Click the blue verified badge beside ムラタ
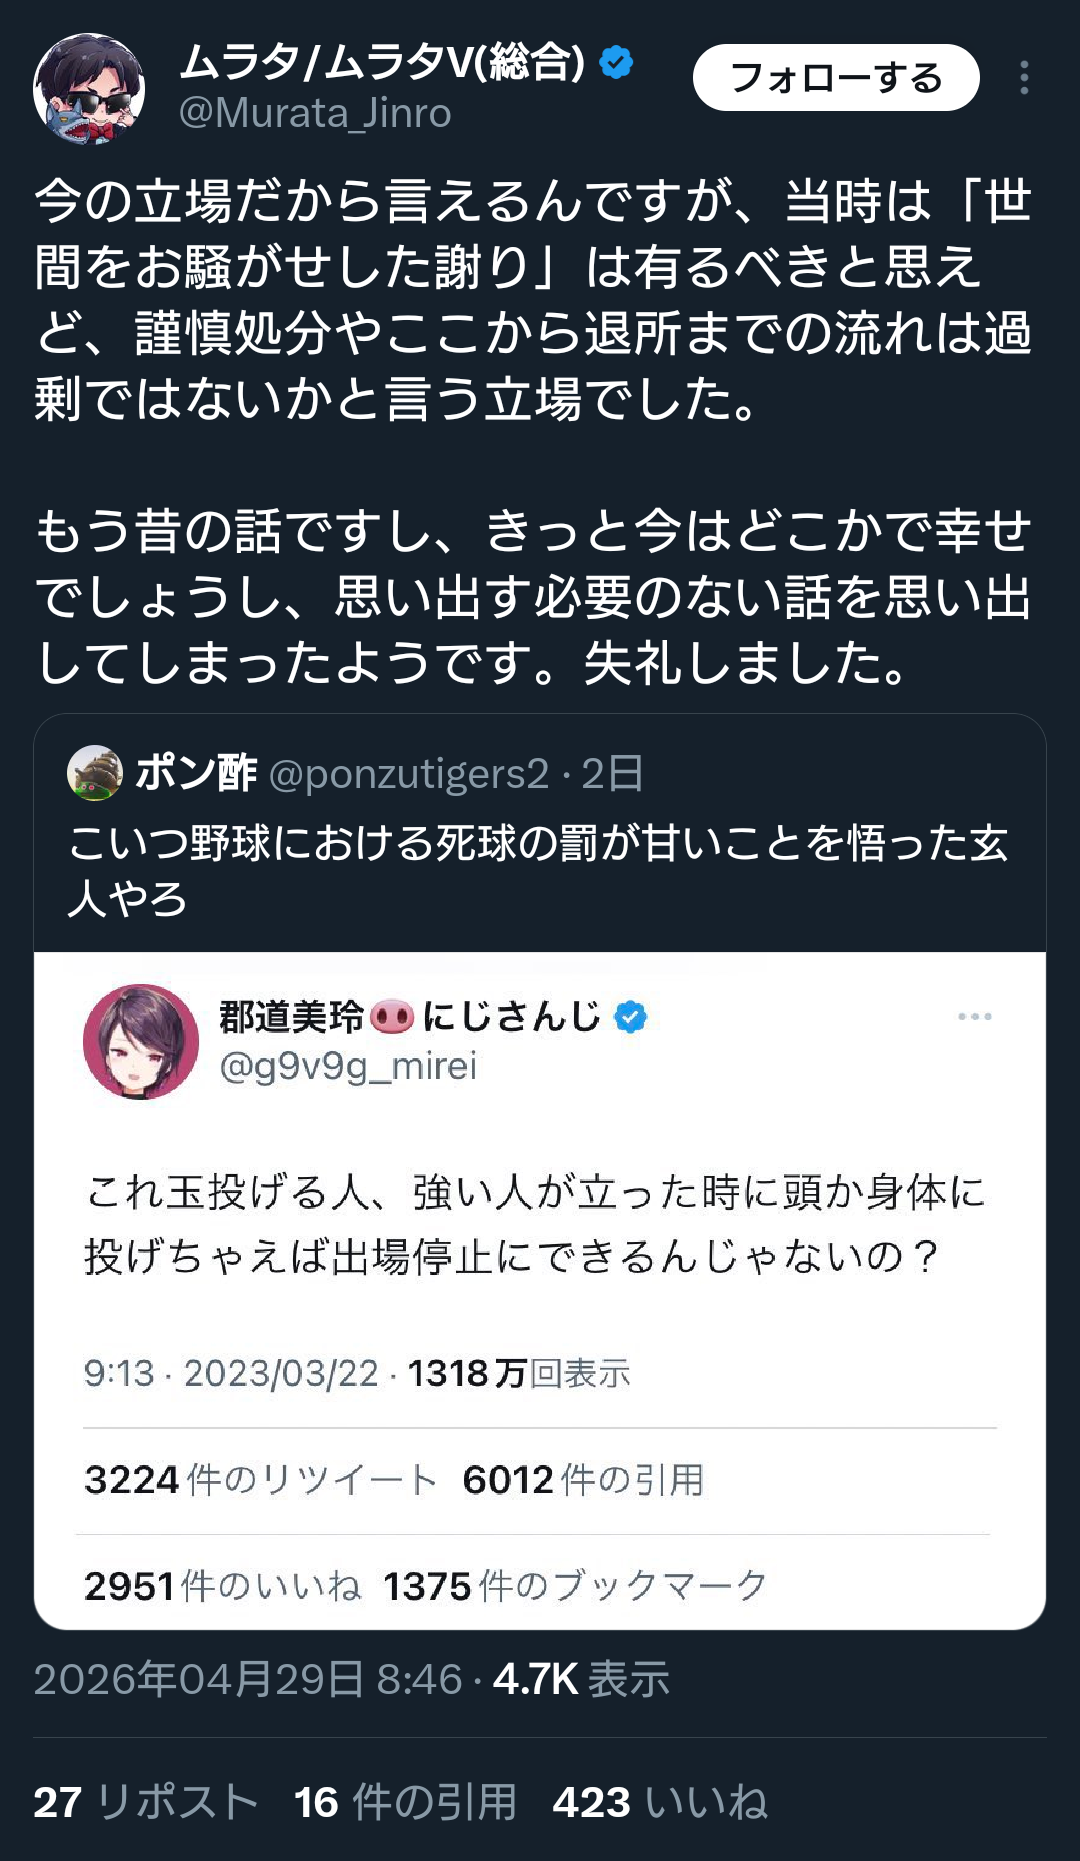This screenshot has height=1861, width=1080. (x=616, y=63)
